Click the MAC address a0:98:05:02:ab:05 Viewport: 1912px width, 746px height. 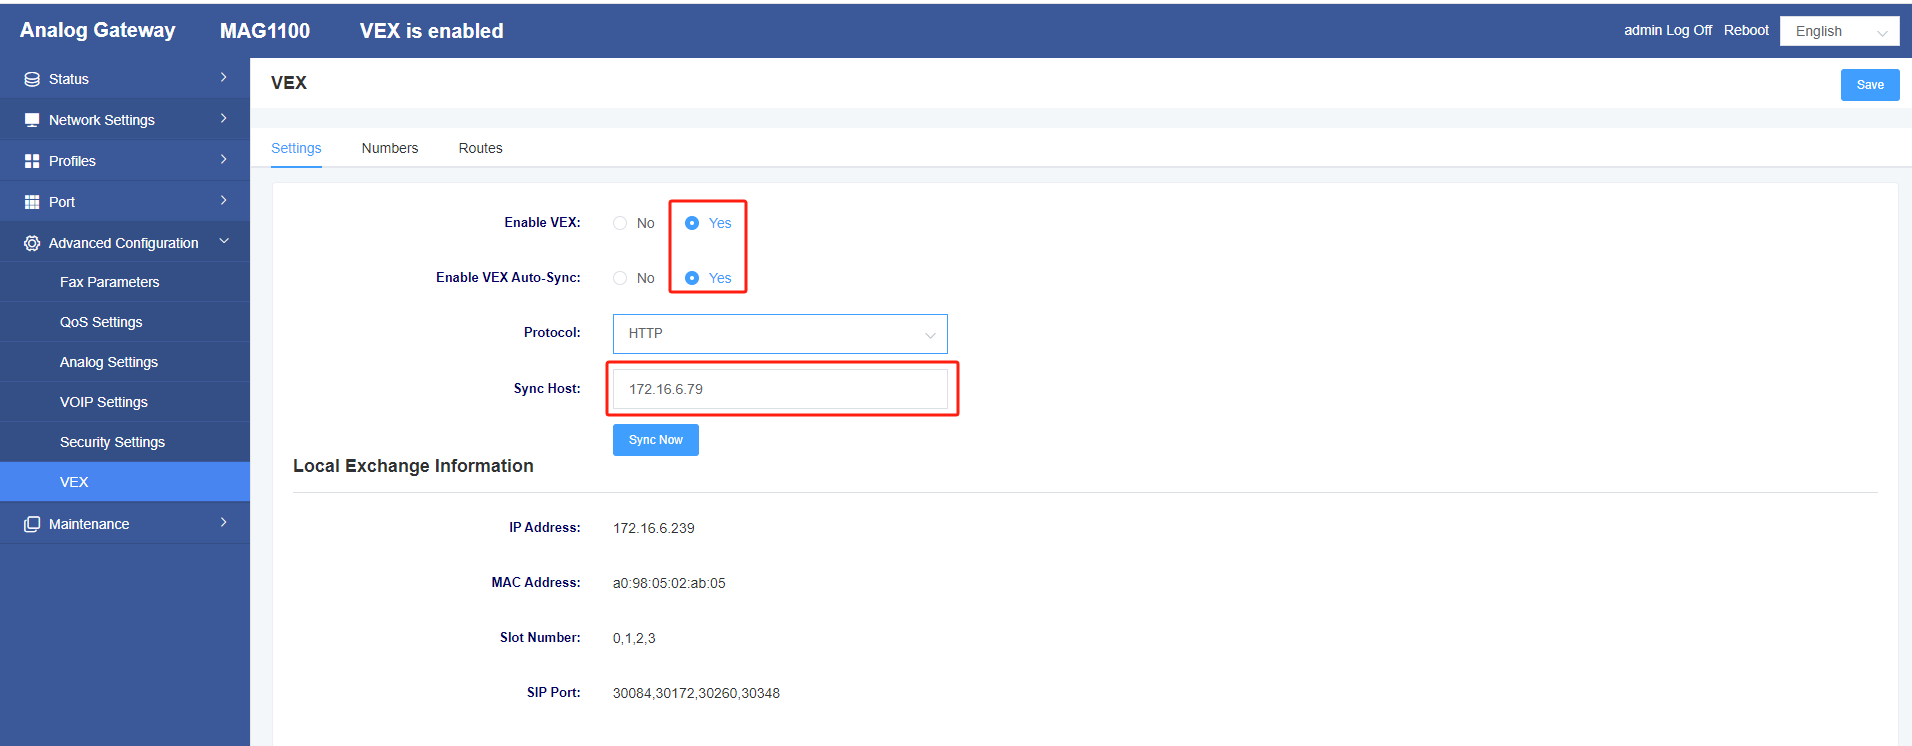[669, 583]
